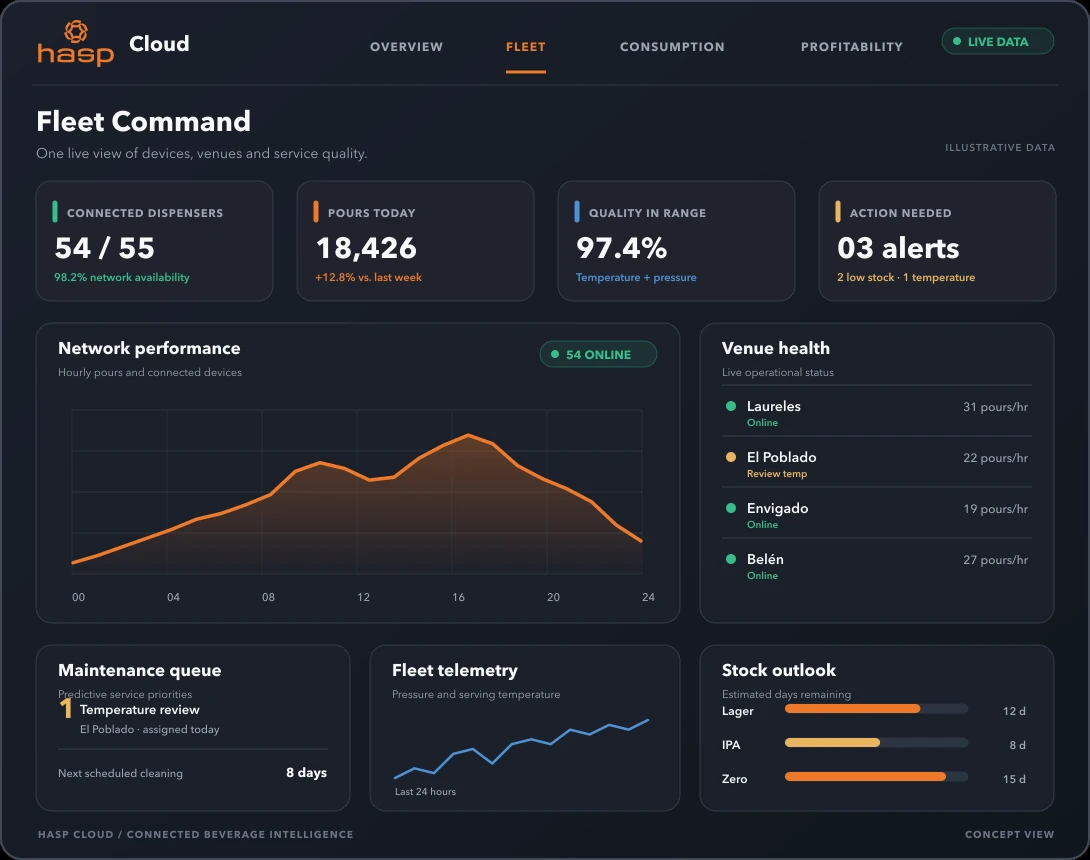Open the Overview tab
This screenshot has height=860, width=1090.
[x=406, y=47]
